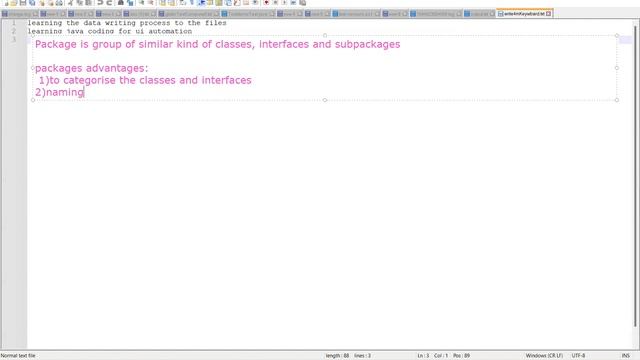The image size is (640, 360).
Task: Click the Save file toolbar icon
Action: pos(23,2)
